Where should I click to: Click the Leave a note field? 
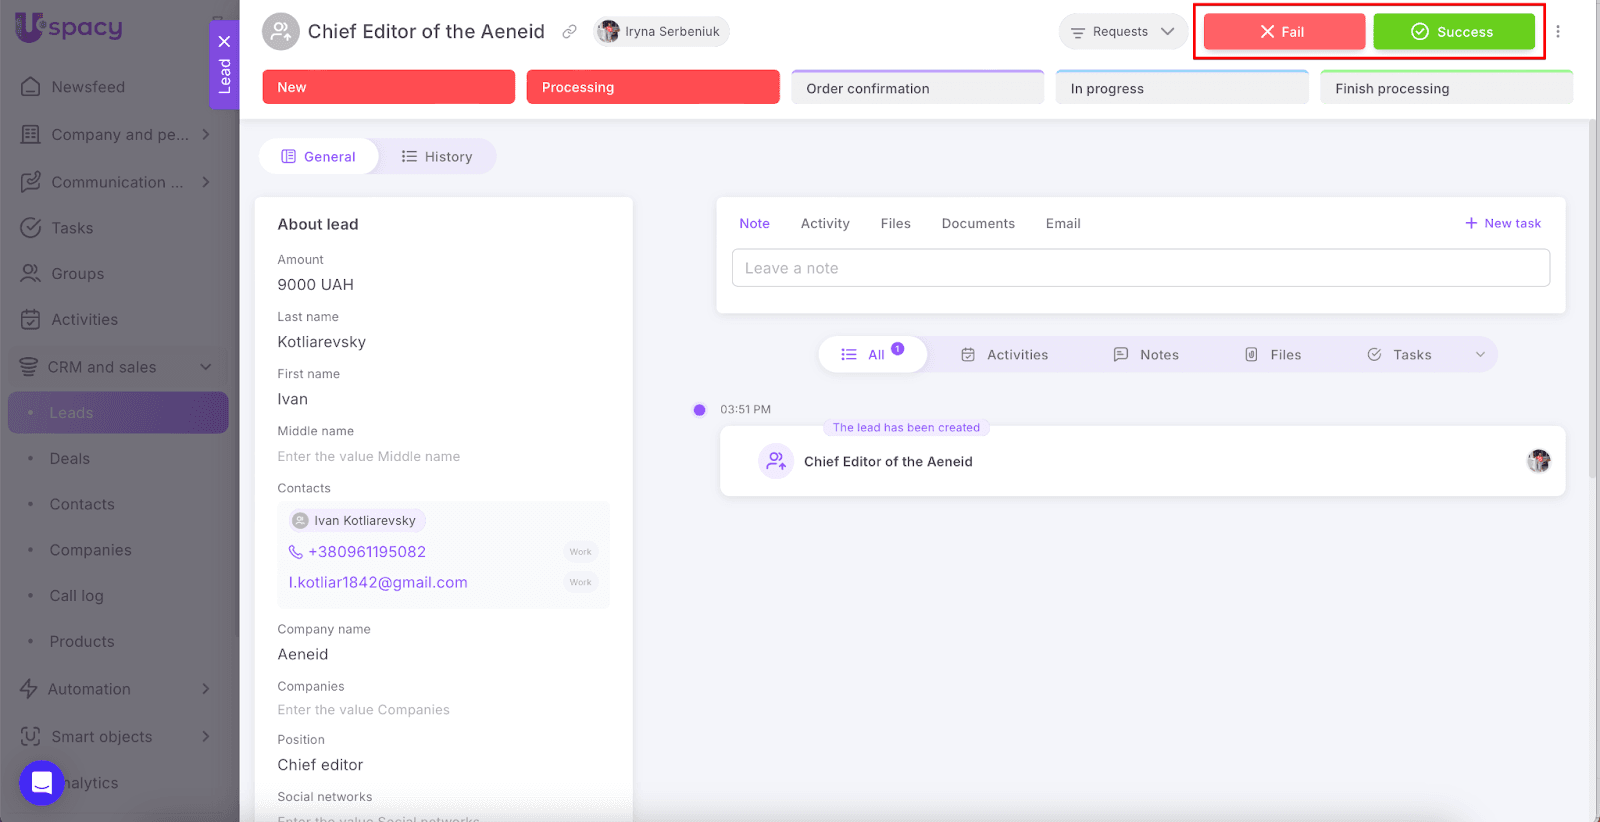pos(1140,268)
